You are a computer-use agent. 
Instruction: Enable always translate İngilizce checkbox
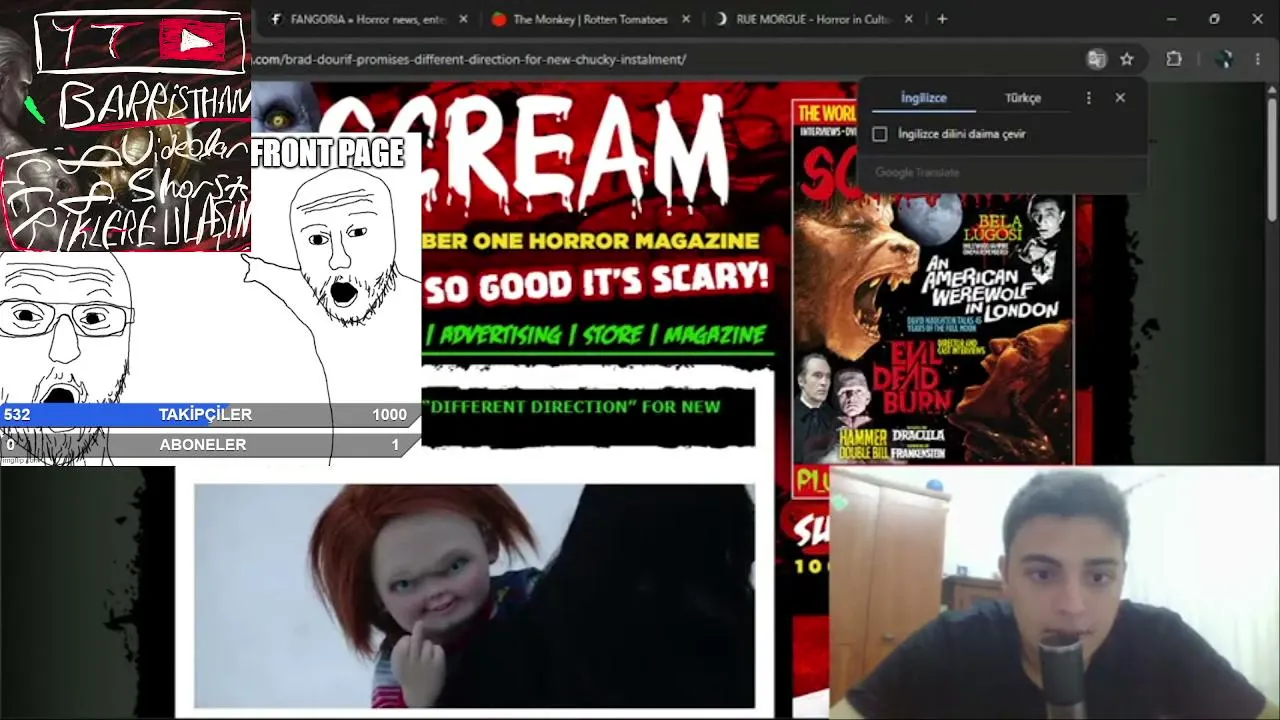(880, 134)
